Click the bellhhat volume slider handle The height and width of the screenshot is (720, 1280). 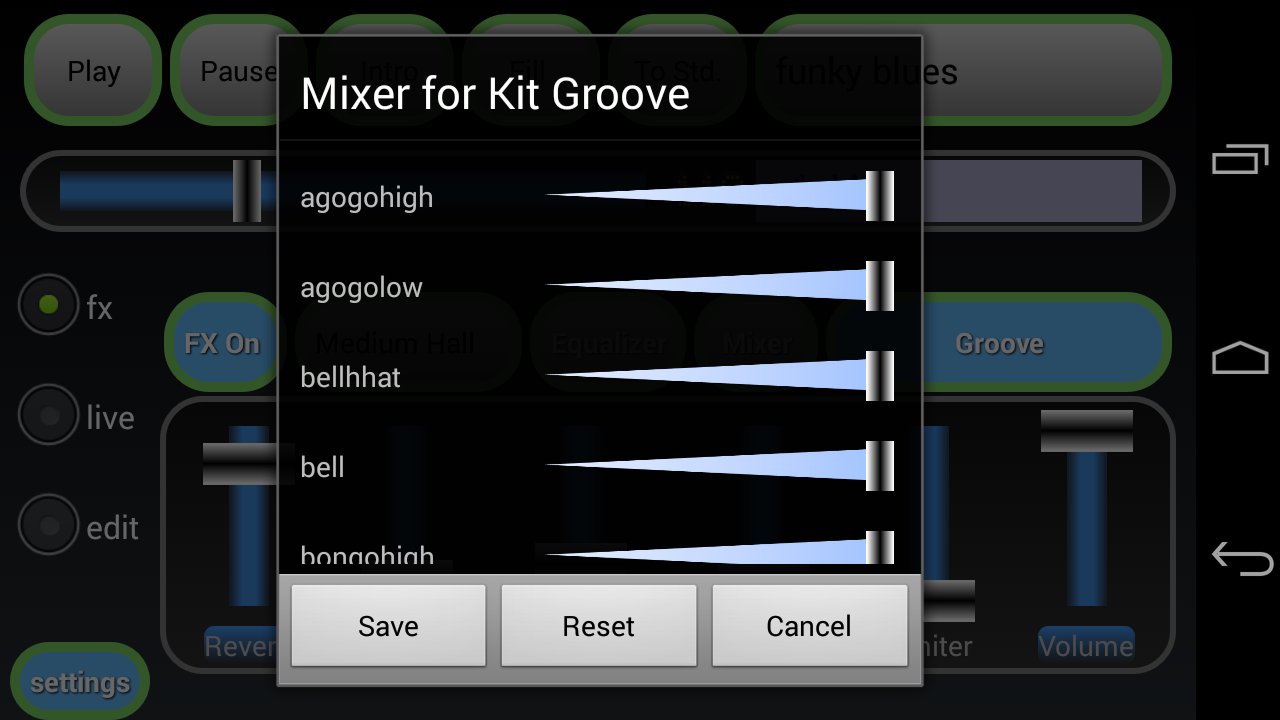(x=880, y=376)
